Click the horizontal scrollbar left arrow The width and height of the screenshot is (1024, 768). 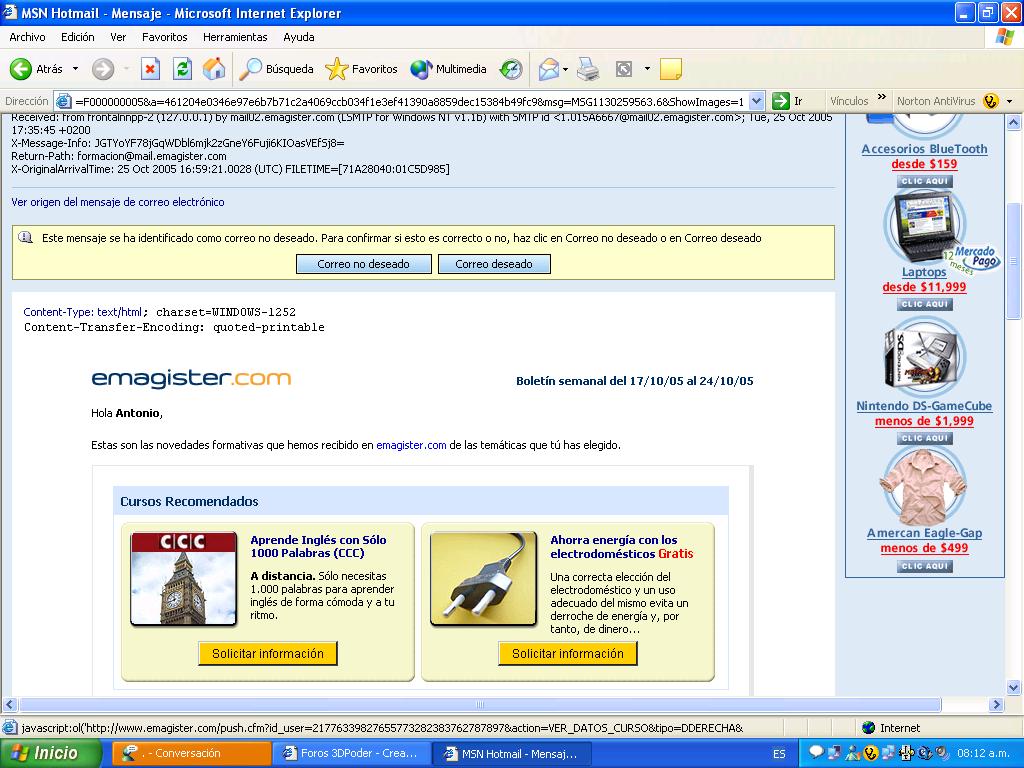pyautogui.click(x=9, y=704)
